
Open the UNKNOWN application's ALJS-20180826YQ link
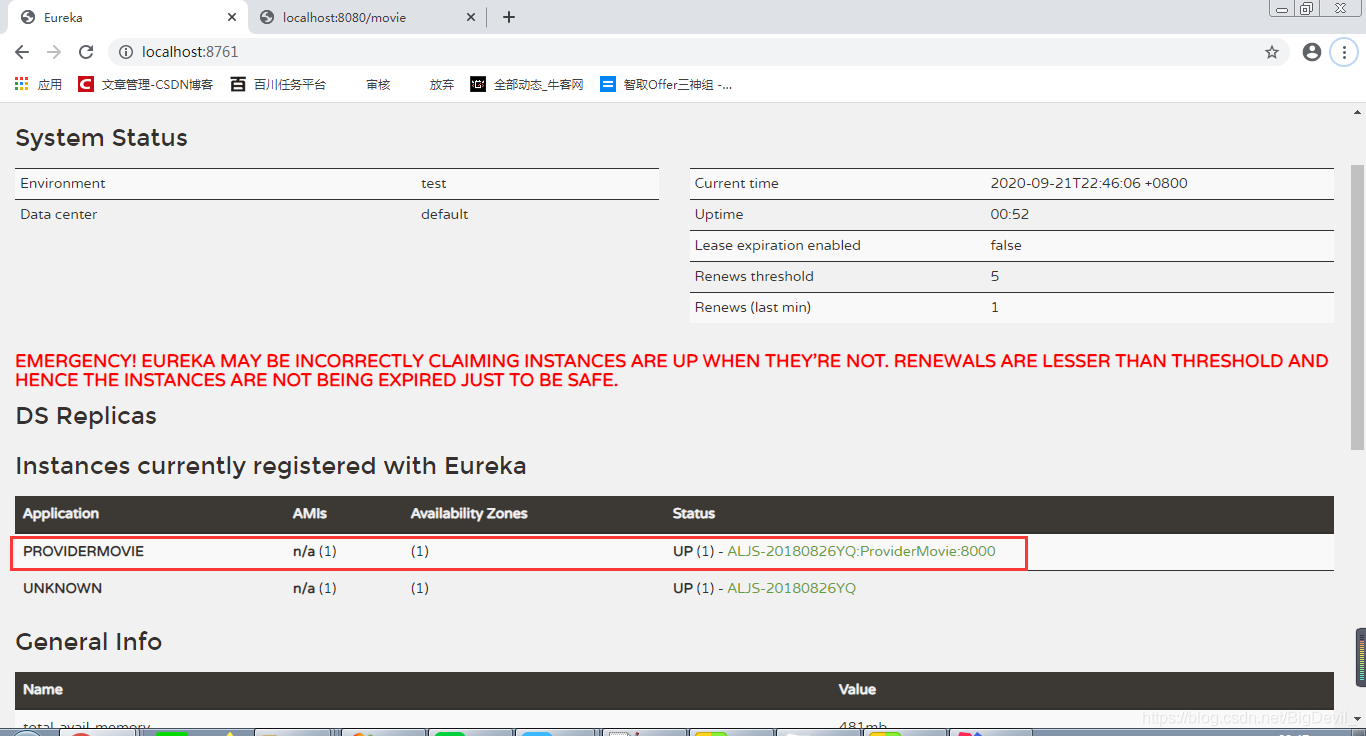click(x=791, y=588)
